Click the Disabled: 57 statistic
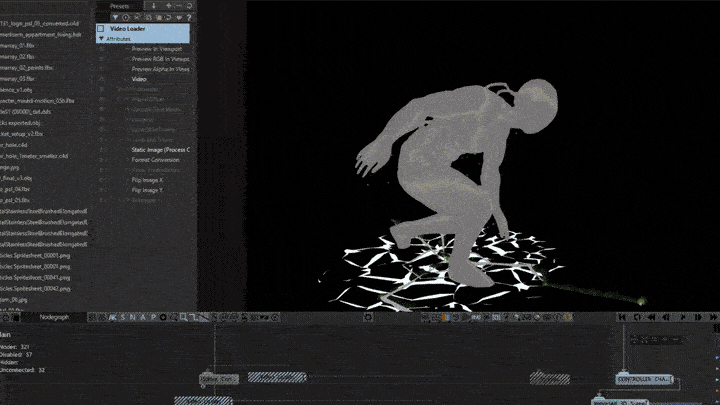Screen dimensions: 720x405 16,354
